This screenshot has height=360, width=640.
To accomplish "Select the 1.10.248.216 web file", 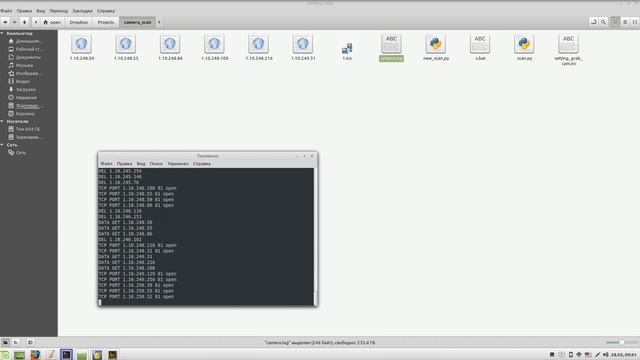I will [x=259, y=47].
